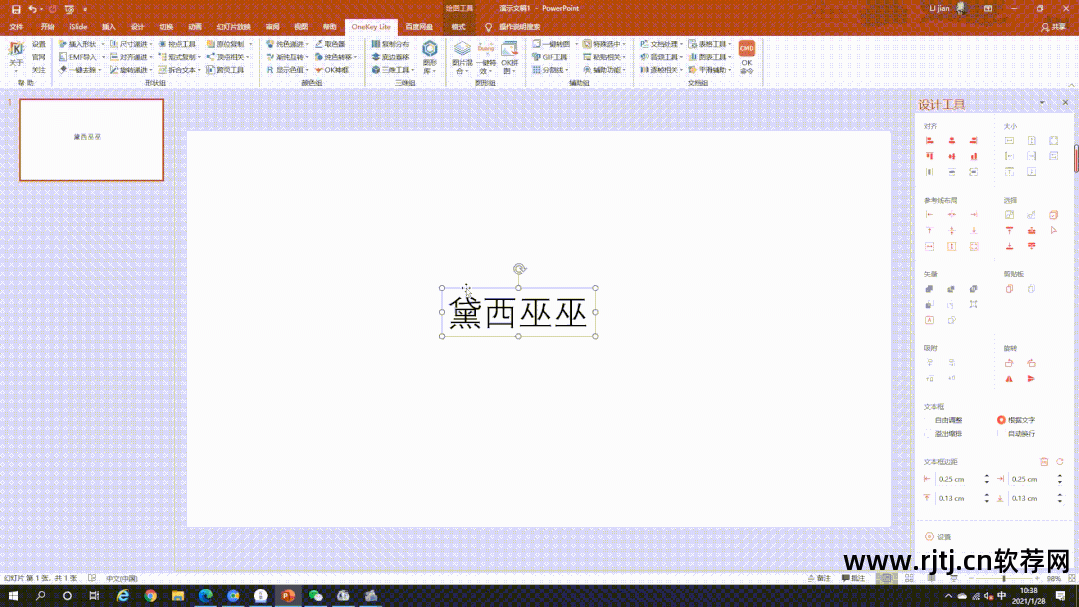
Task: Click the Undo icon in title bar
Action: [x=32, y=9]
